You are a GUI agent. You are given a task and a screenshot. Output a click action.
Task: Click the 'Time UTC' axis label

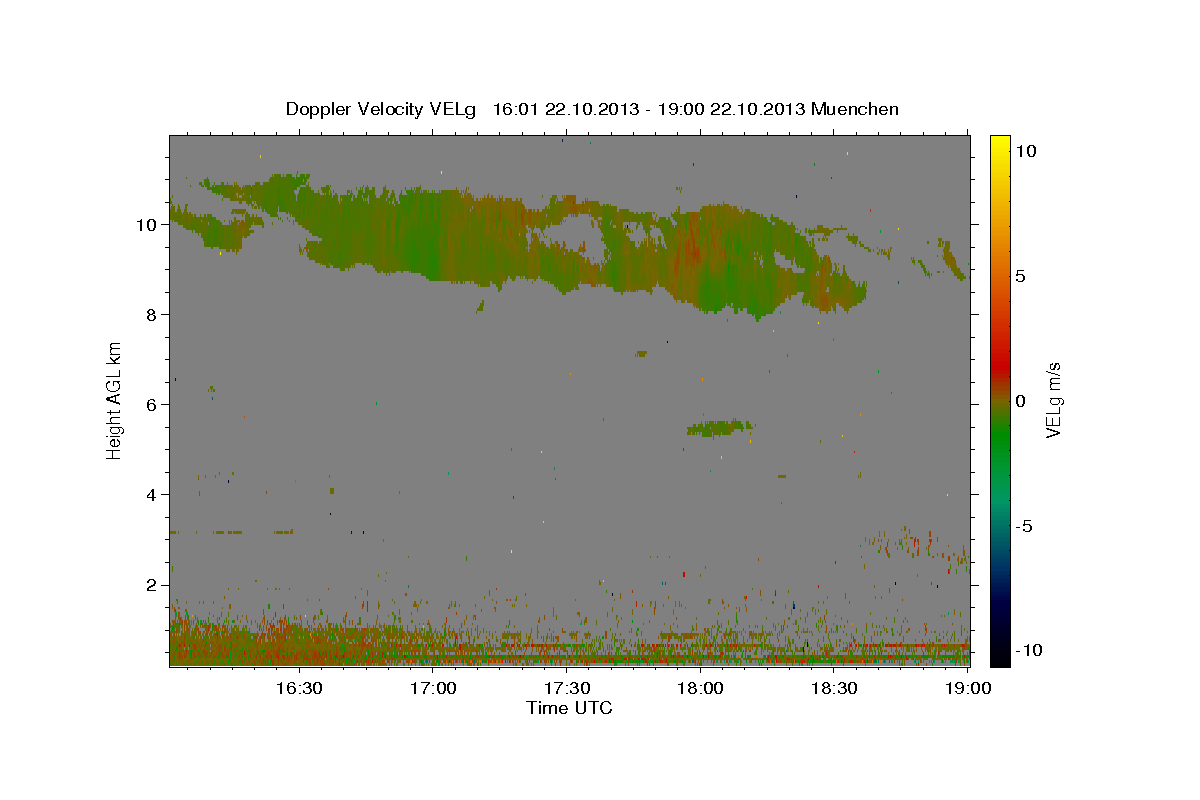tap(569, 708)
